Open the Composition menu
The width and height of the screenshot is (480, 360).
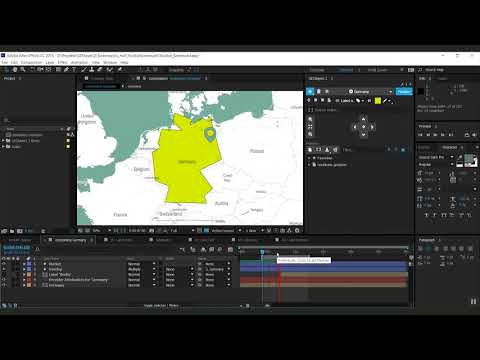[x=31, y=62]
